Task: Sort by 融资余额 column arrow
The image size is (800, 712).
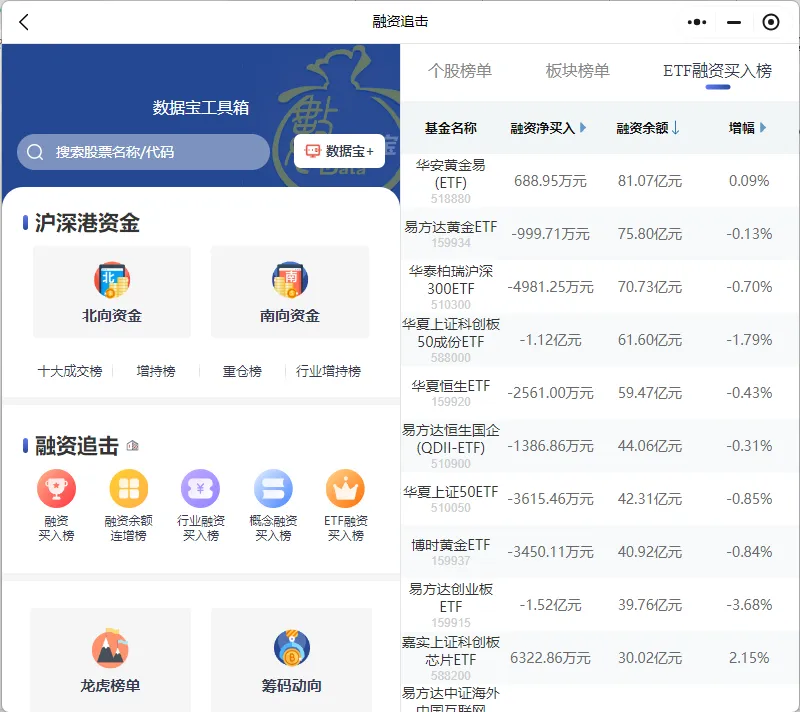Action: click(676, 128)
